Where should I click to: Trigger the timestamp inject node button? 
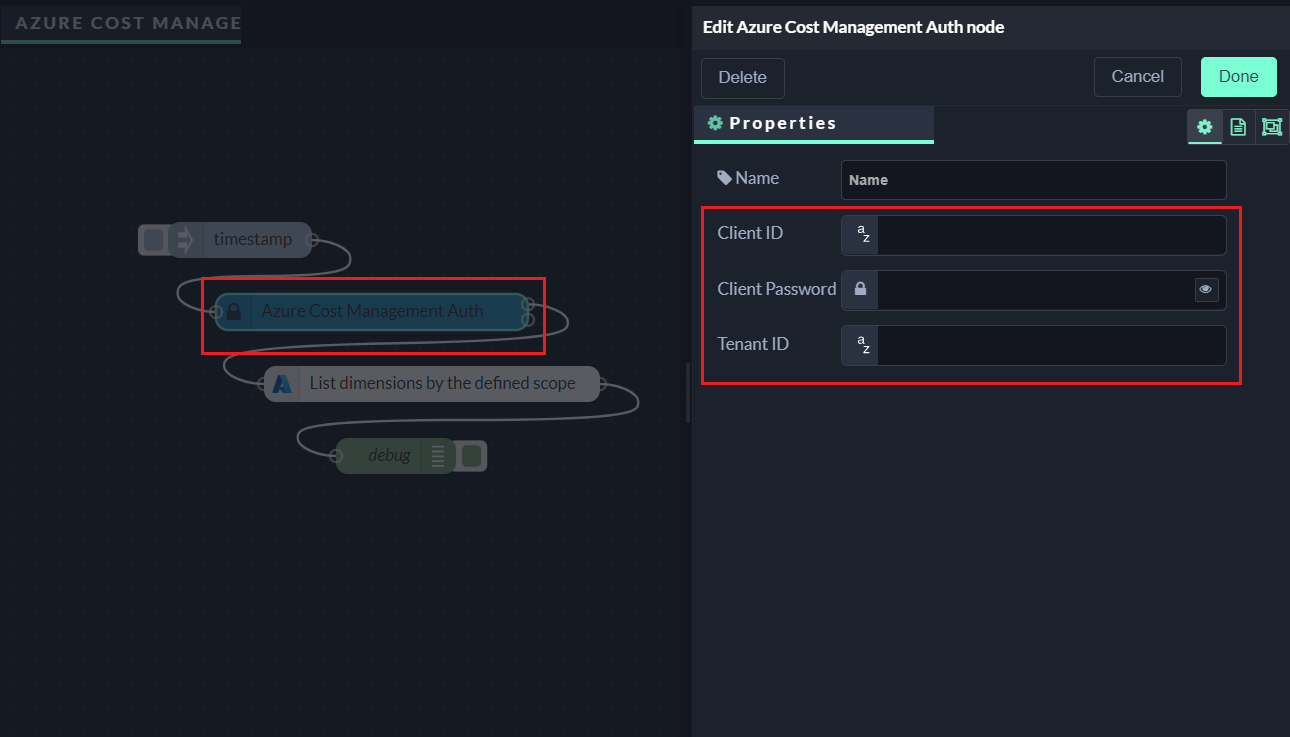coord(153,240)
